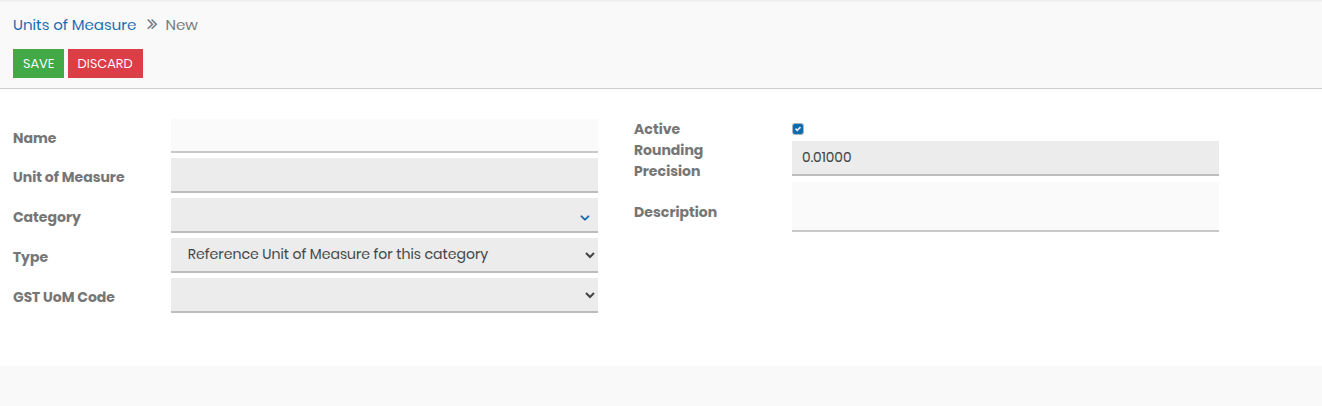1322x406 pixels.
Task: Click the Rounding Precision value field
Action: pos(1004,158)
